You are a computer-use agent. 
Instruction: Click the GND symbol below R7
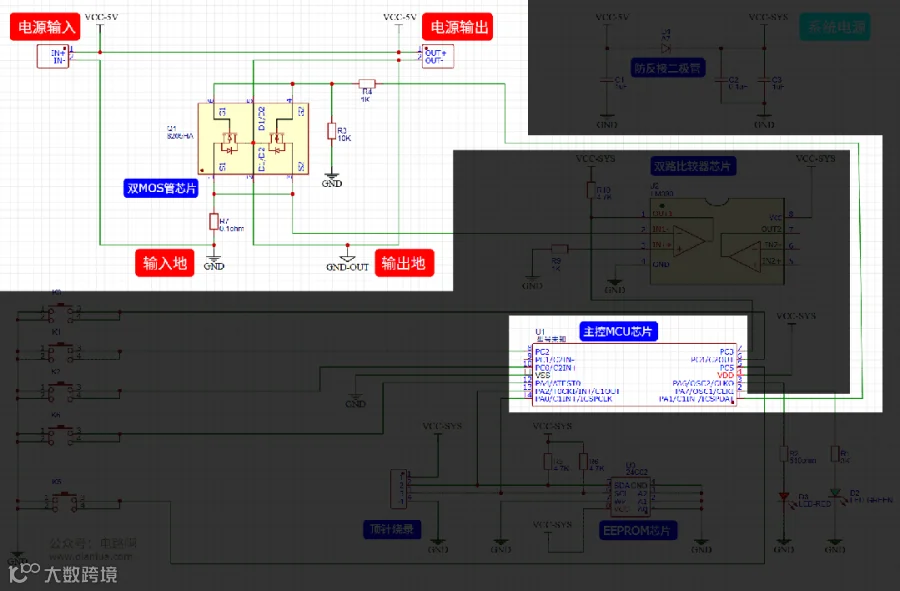(x=214, y=258)
